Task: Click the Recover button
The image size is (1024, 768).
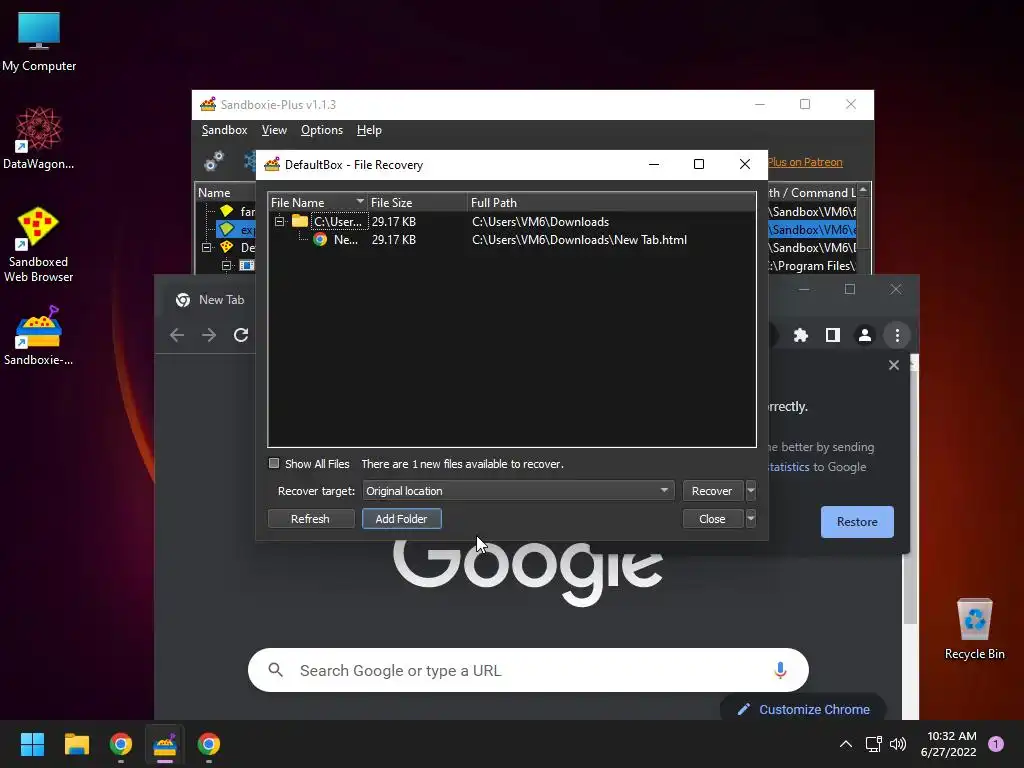Action: pyautogui.click(x=712, y=490)
